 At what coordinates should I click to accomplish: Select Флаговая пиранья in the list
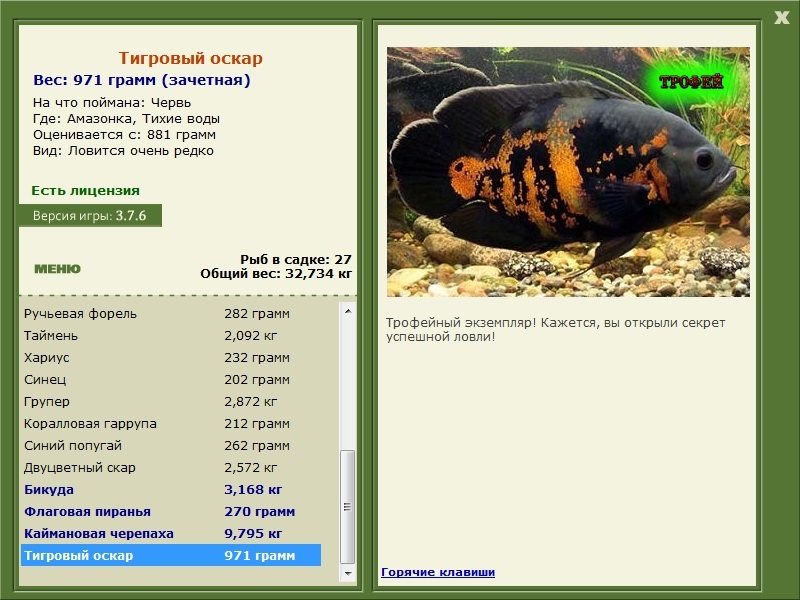coord(171,511)
